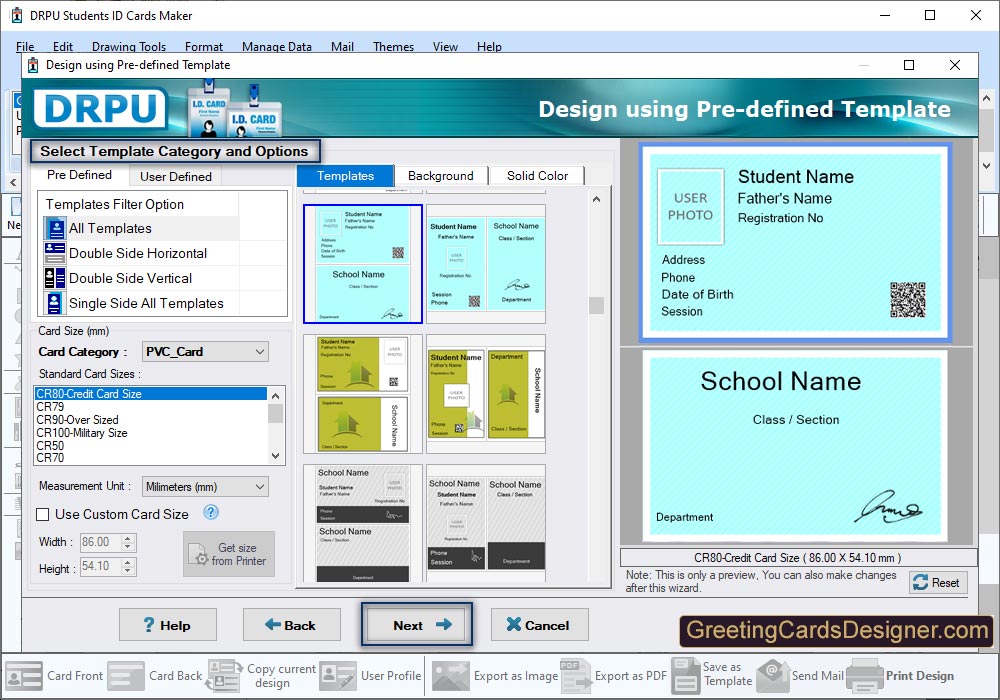The height and width of the screenshot is (700, 1000).
Task: Click the Save as Template icon
Action: pyautogui.click(x=686, y=676)
